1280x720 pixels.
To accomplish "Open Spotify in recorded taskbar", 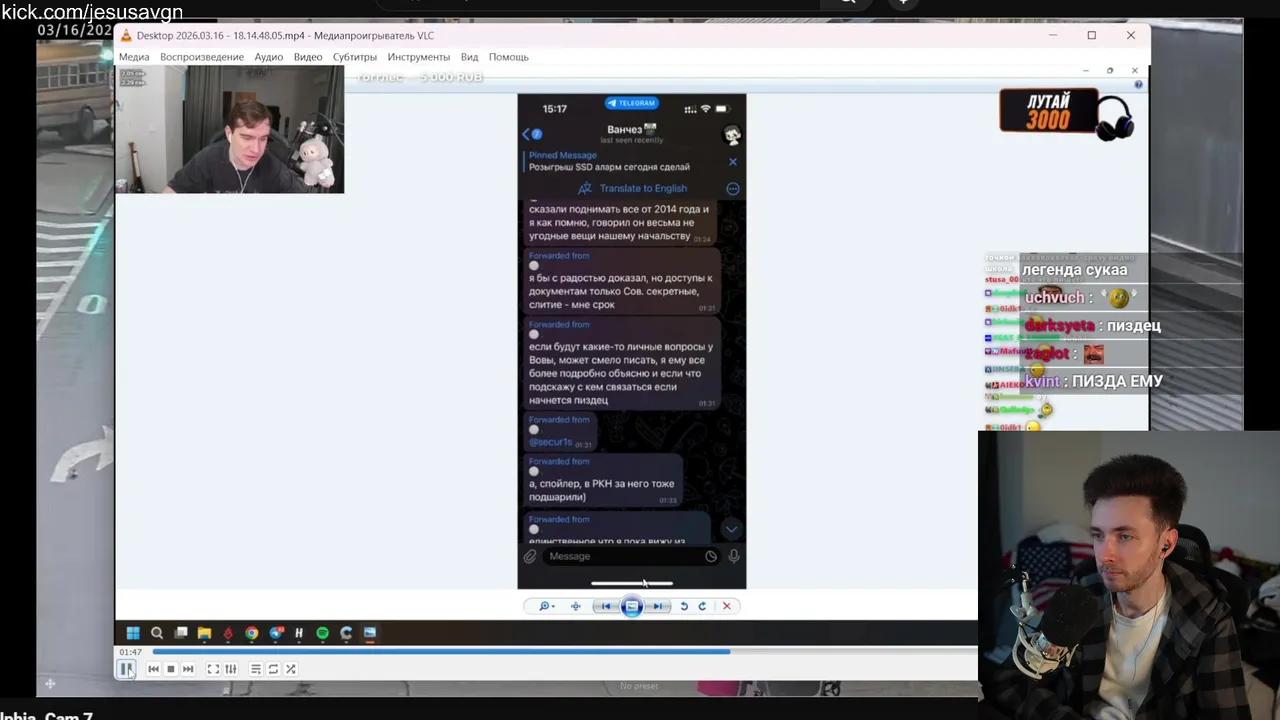I will pyautogui.click(x=322, y=633).
